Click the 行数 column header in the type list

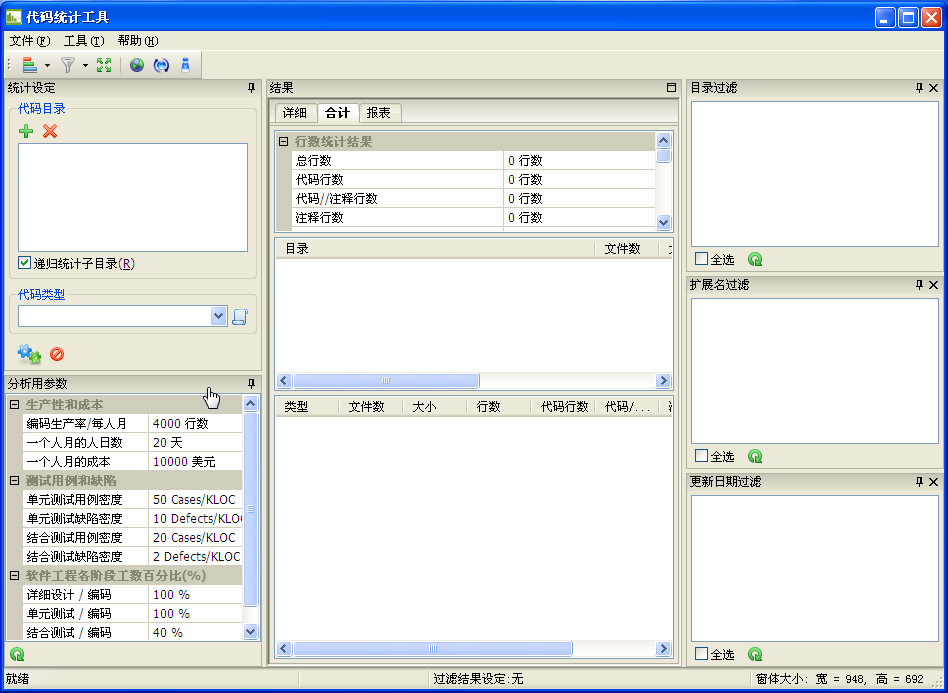pos(499,407)
